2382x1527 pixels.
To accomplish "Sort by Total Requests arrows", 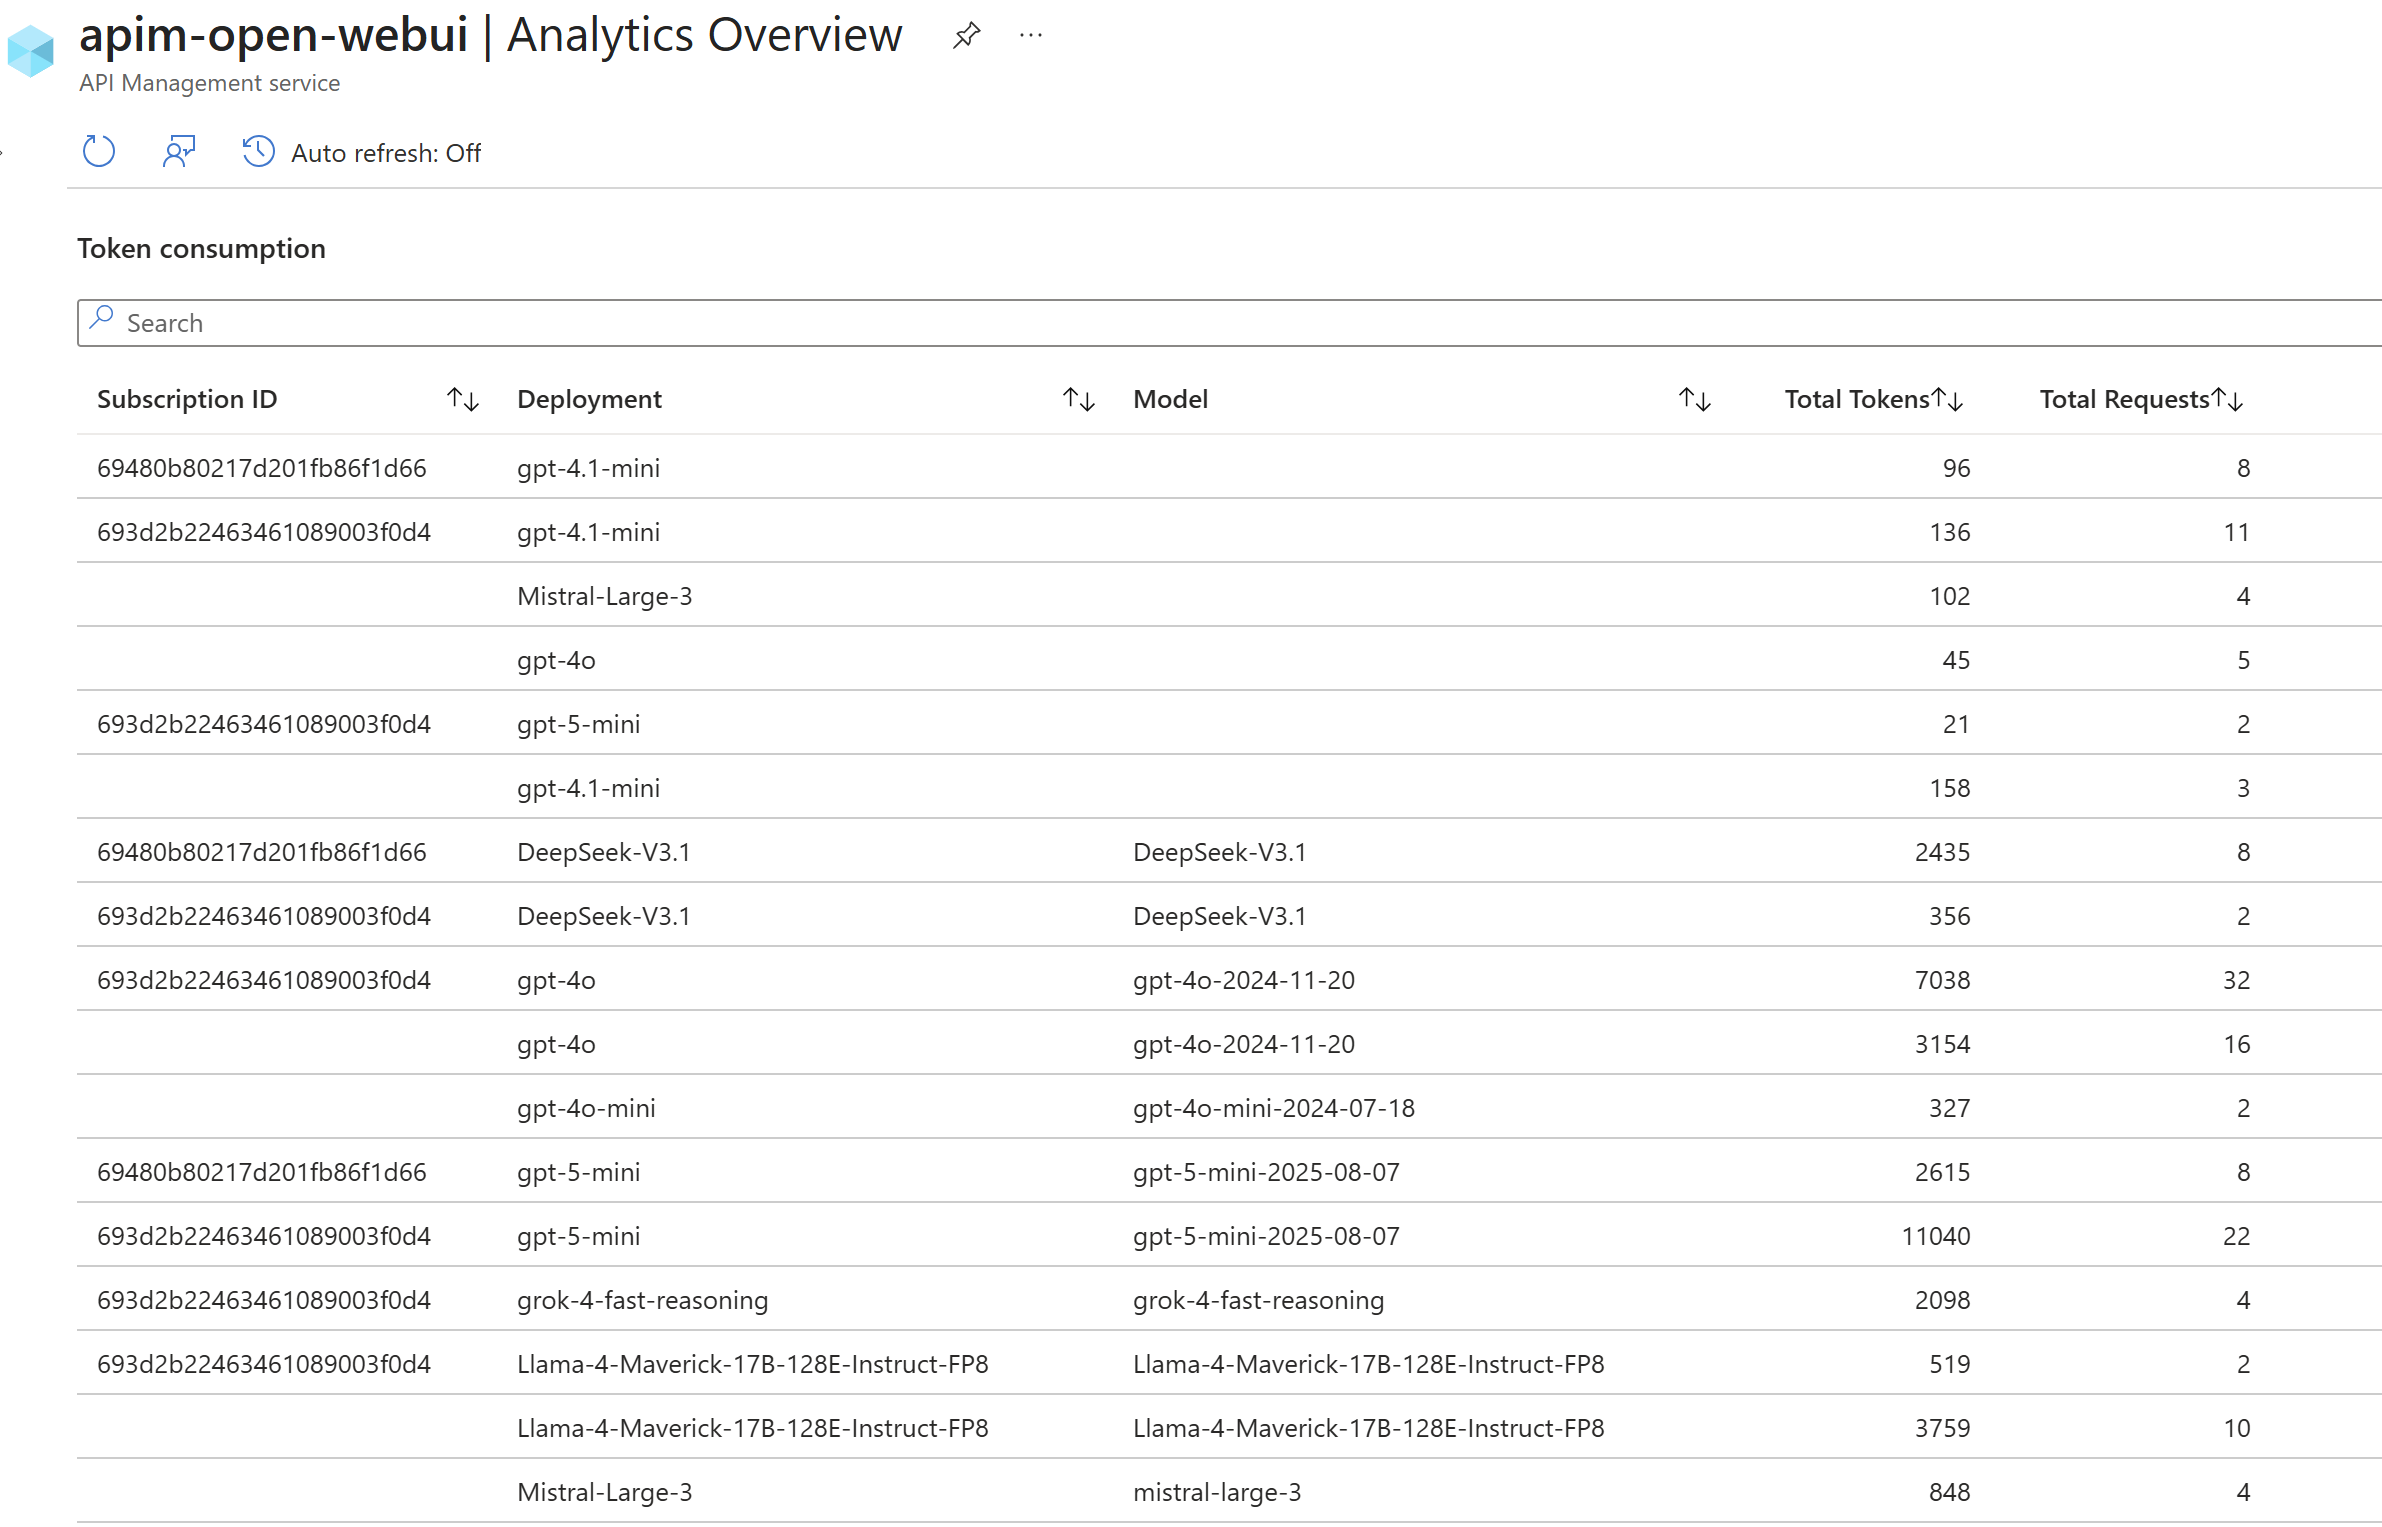I will click(2228, 400).
